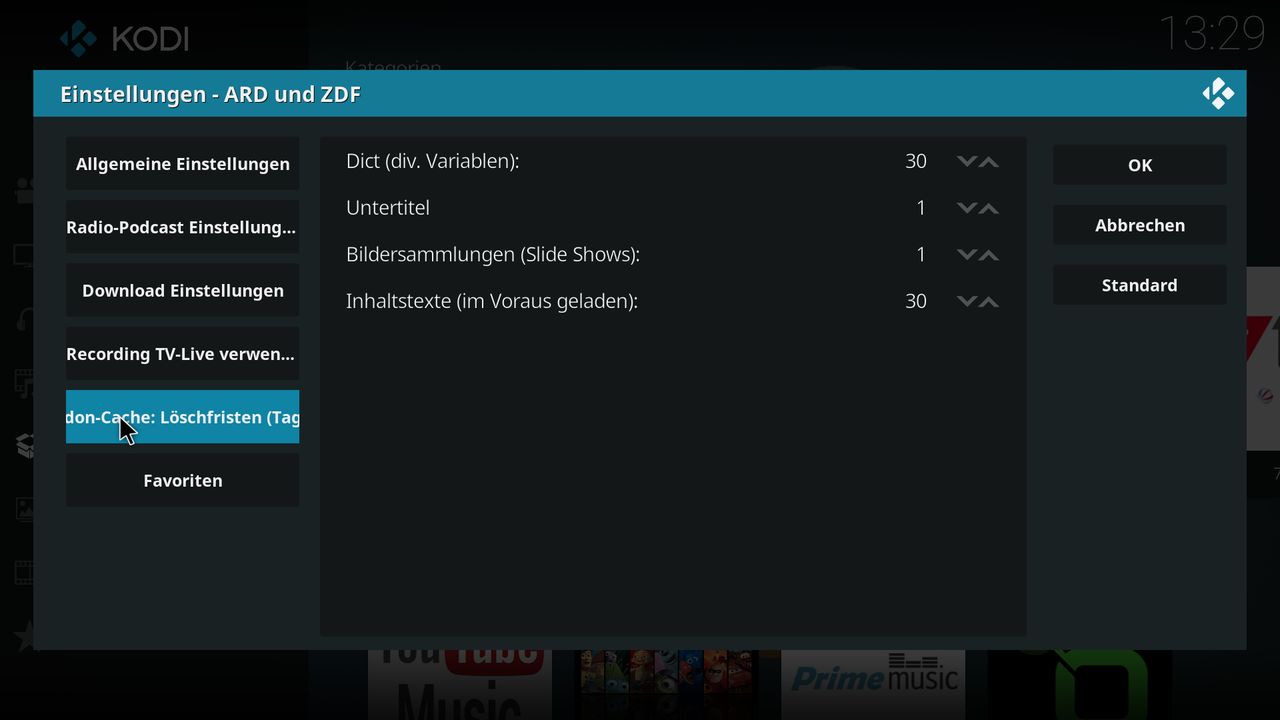Click the Dict value 30
The image size is (1280, 720).
[x=916, y=161]
